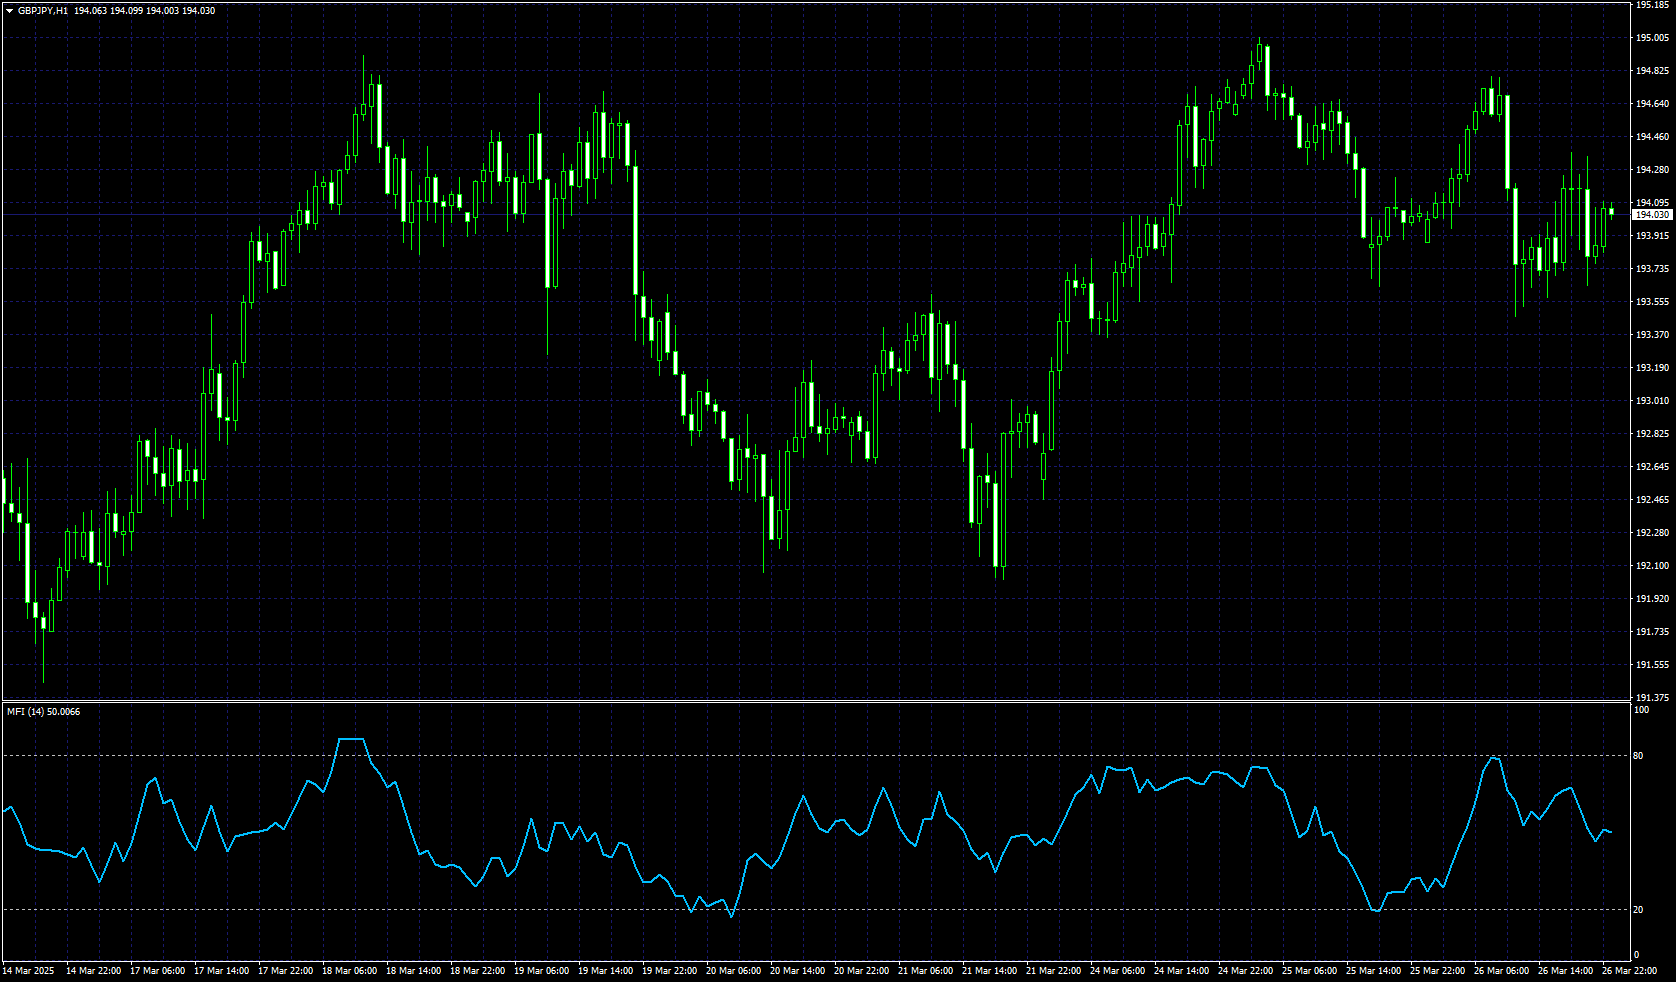Click the MFI scale's 100 label

click(x=1641, y=710)
